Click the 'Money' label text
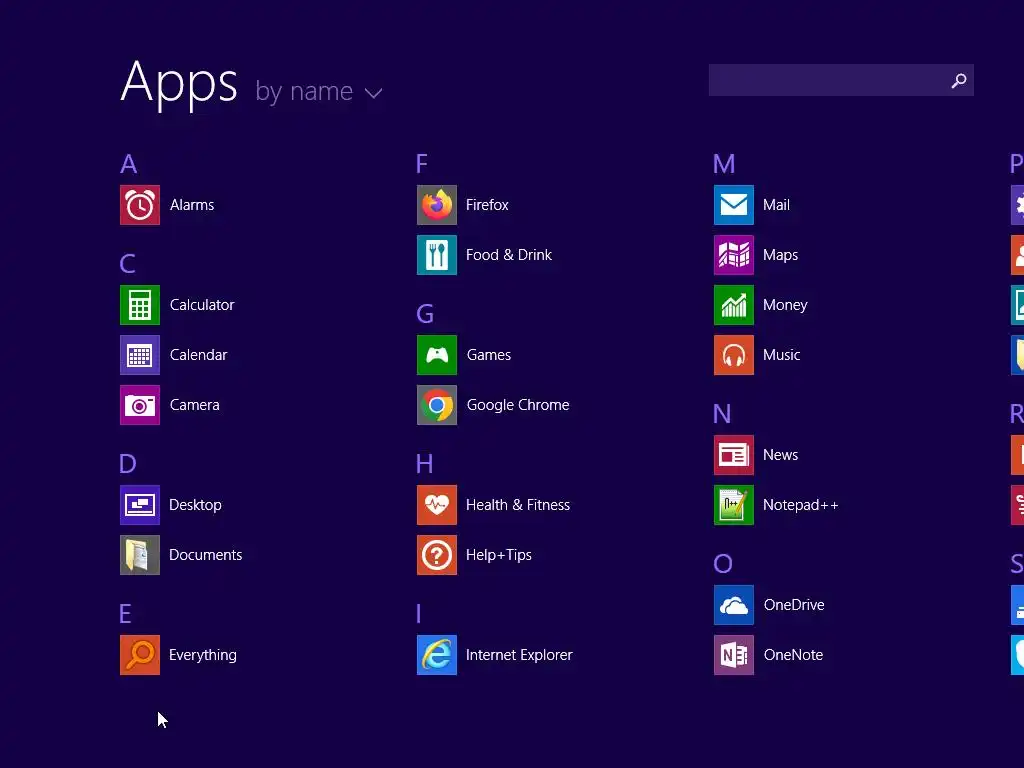This screenshot has height=768, width=1024. click(785, 305)
